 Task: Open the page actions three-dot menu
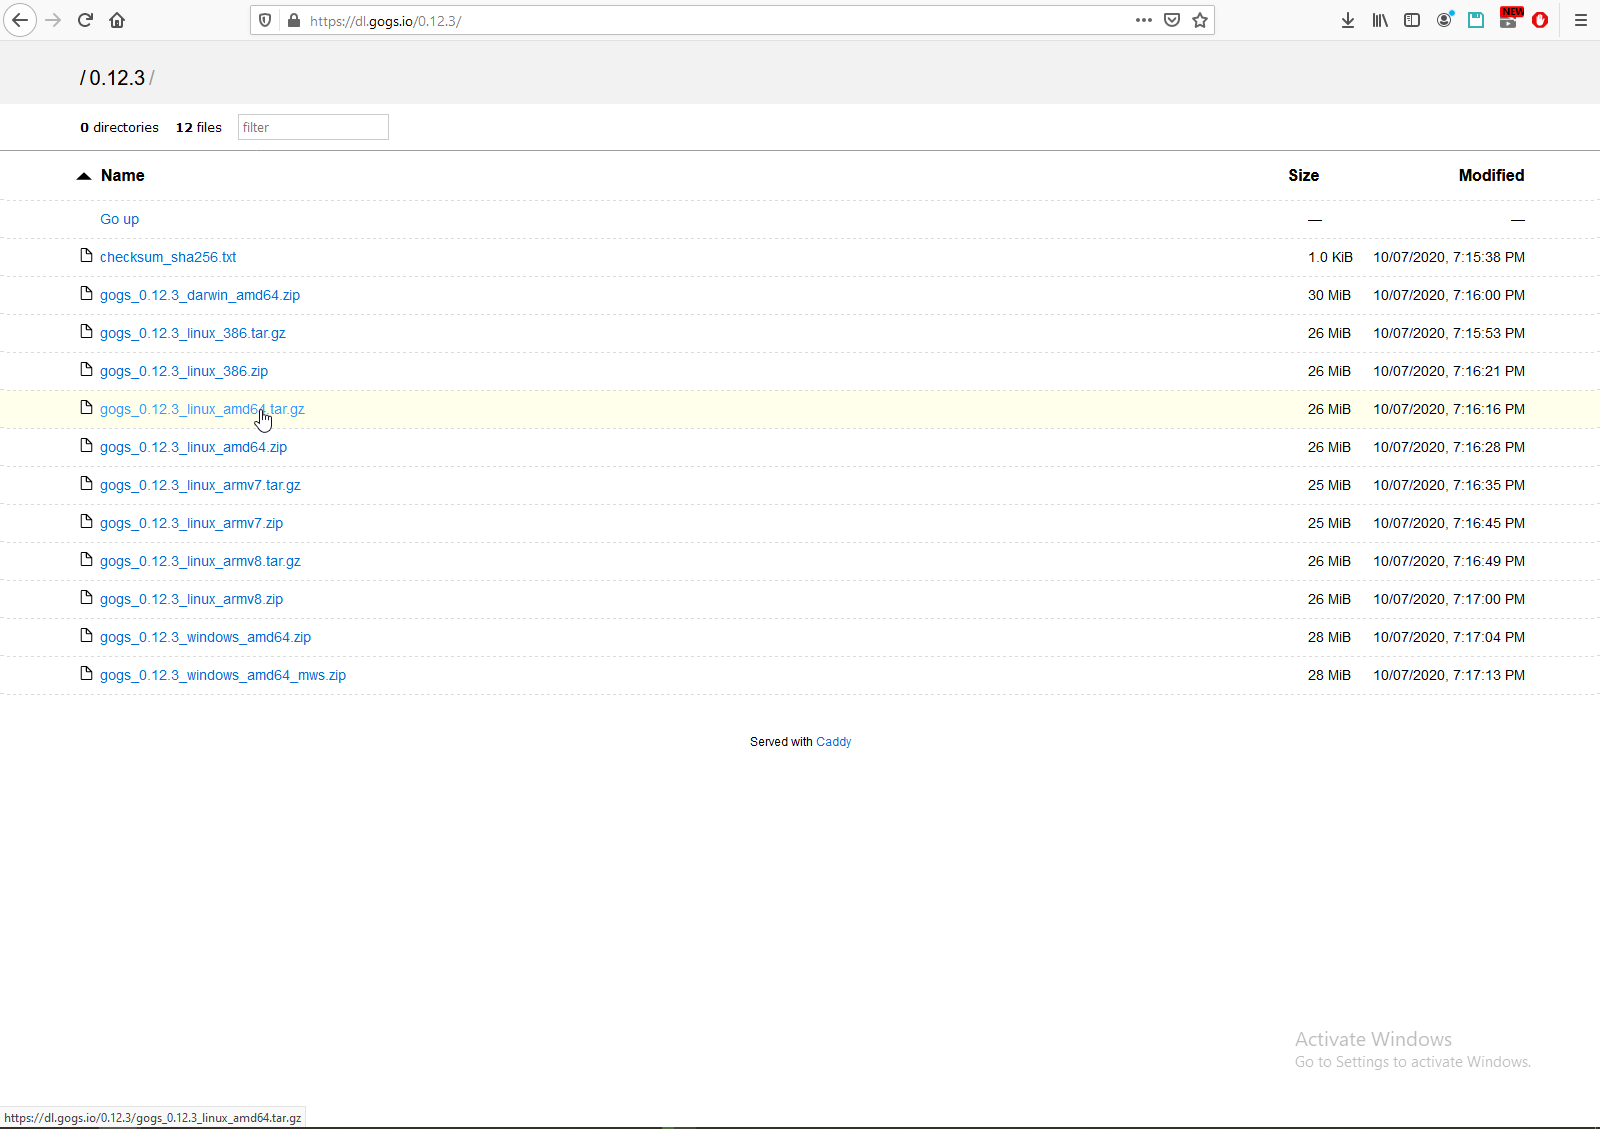[x=1144, y=20]
